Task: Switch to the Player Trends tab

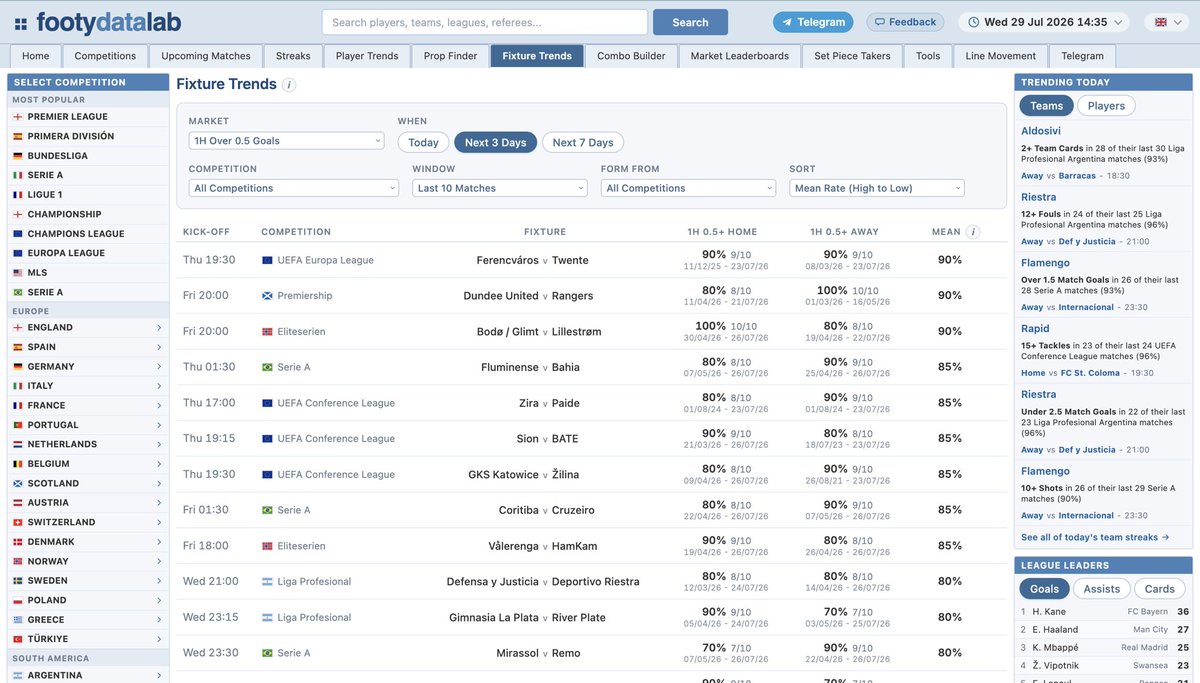Action: (367, 56)
